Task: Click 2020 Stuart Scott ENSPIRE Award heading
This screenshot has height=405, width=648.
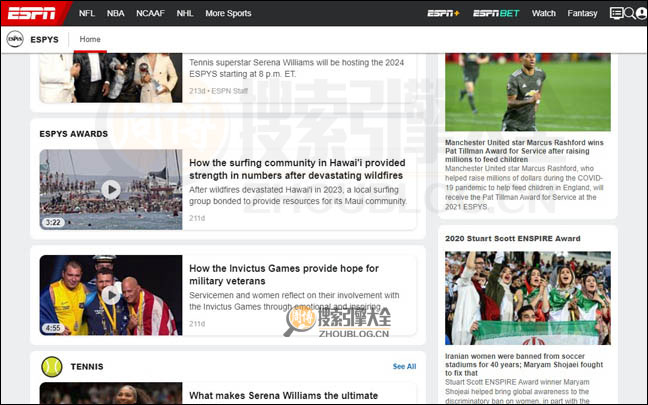Action: click(x=512, y=238)
